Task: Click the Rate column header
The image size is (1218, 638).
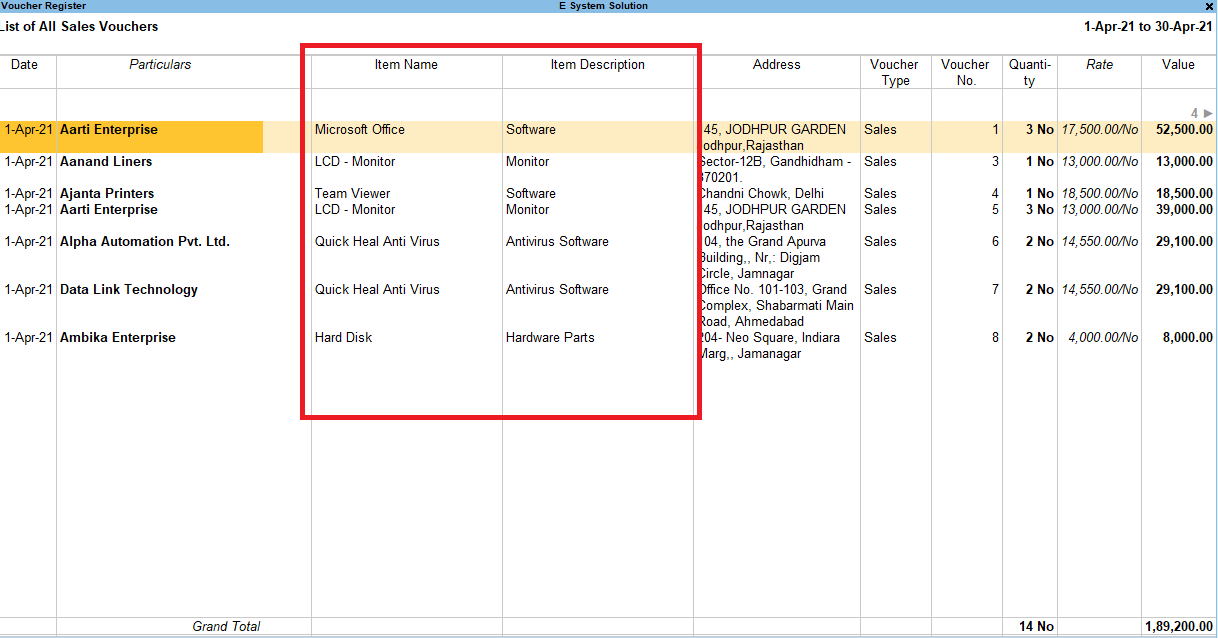Action: (x=1099, y=64)
